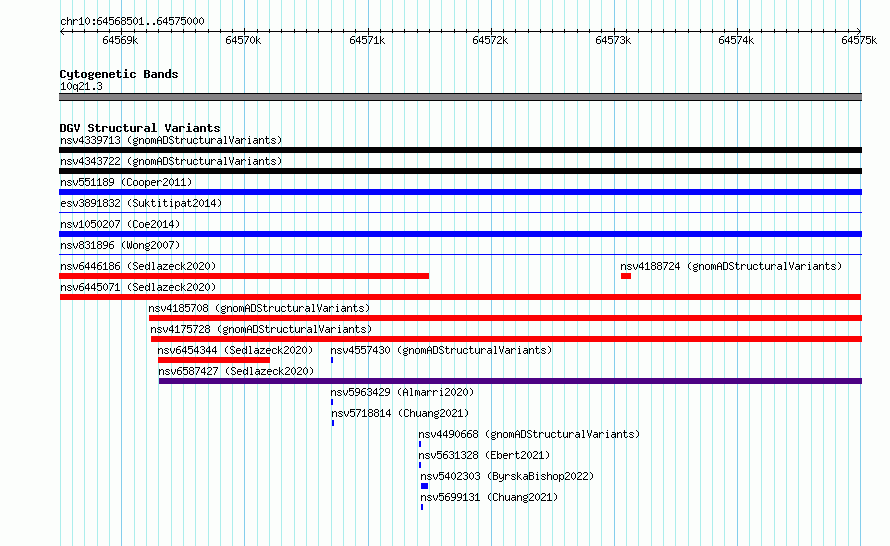Click the nsv5402303 (ByrskaBishop2022) label
The width and height of the screenshot is (890, 546).
pyautogui.click(x=507, y=476)
